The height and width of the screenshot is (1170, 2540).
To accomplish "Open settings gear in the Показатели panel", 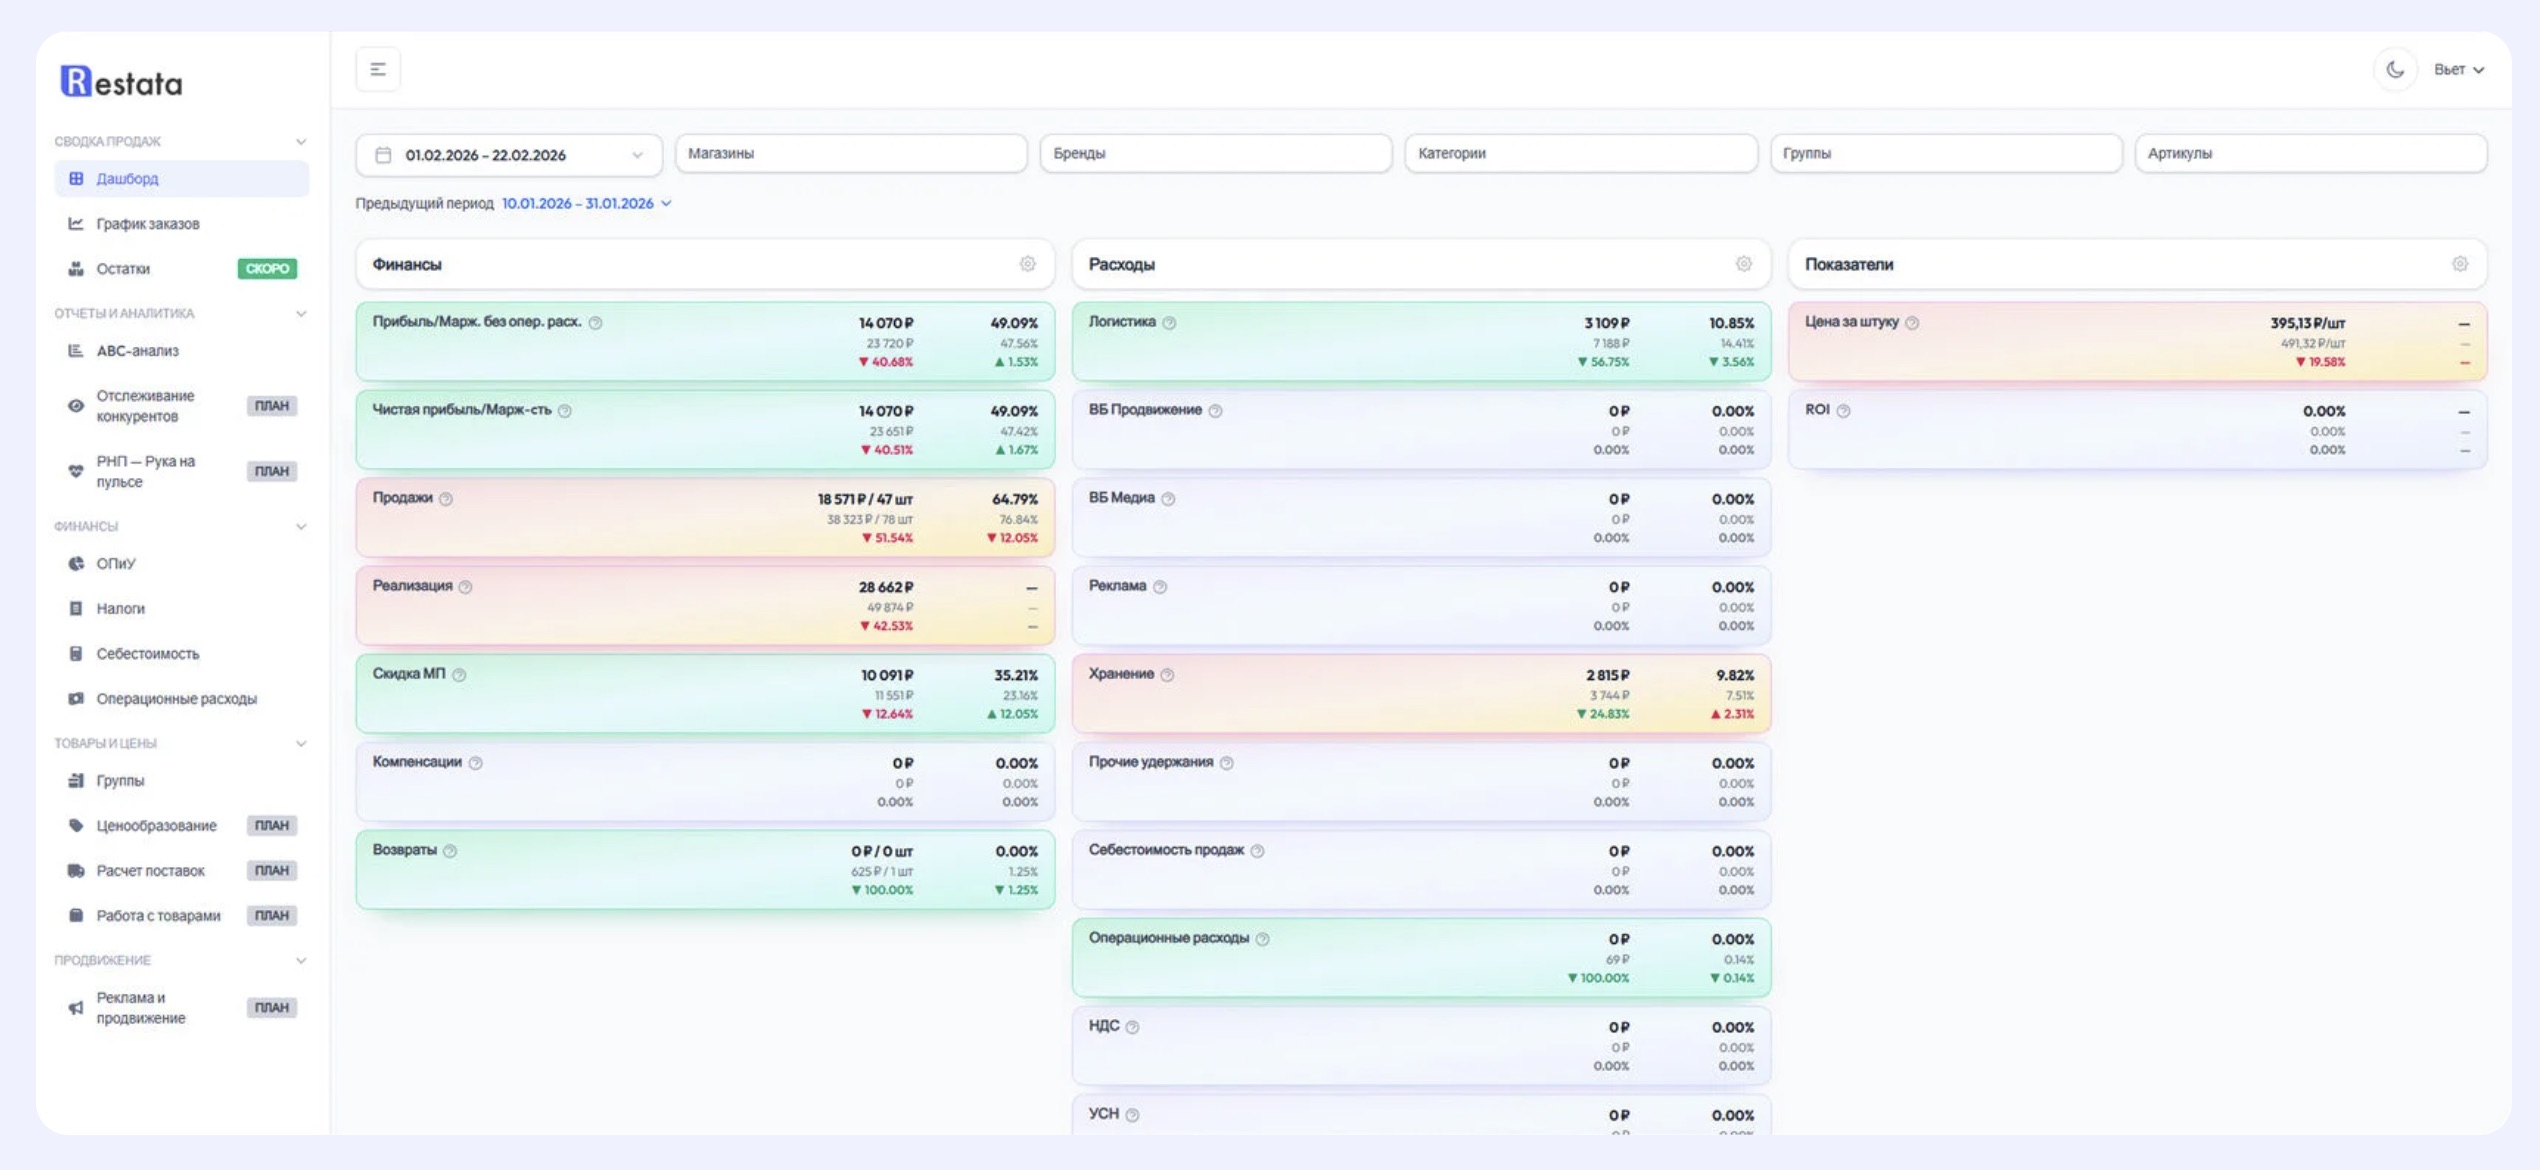I will [2459, 264].
